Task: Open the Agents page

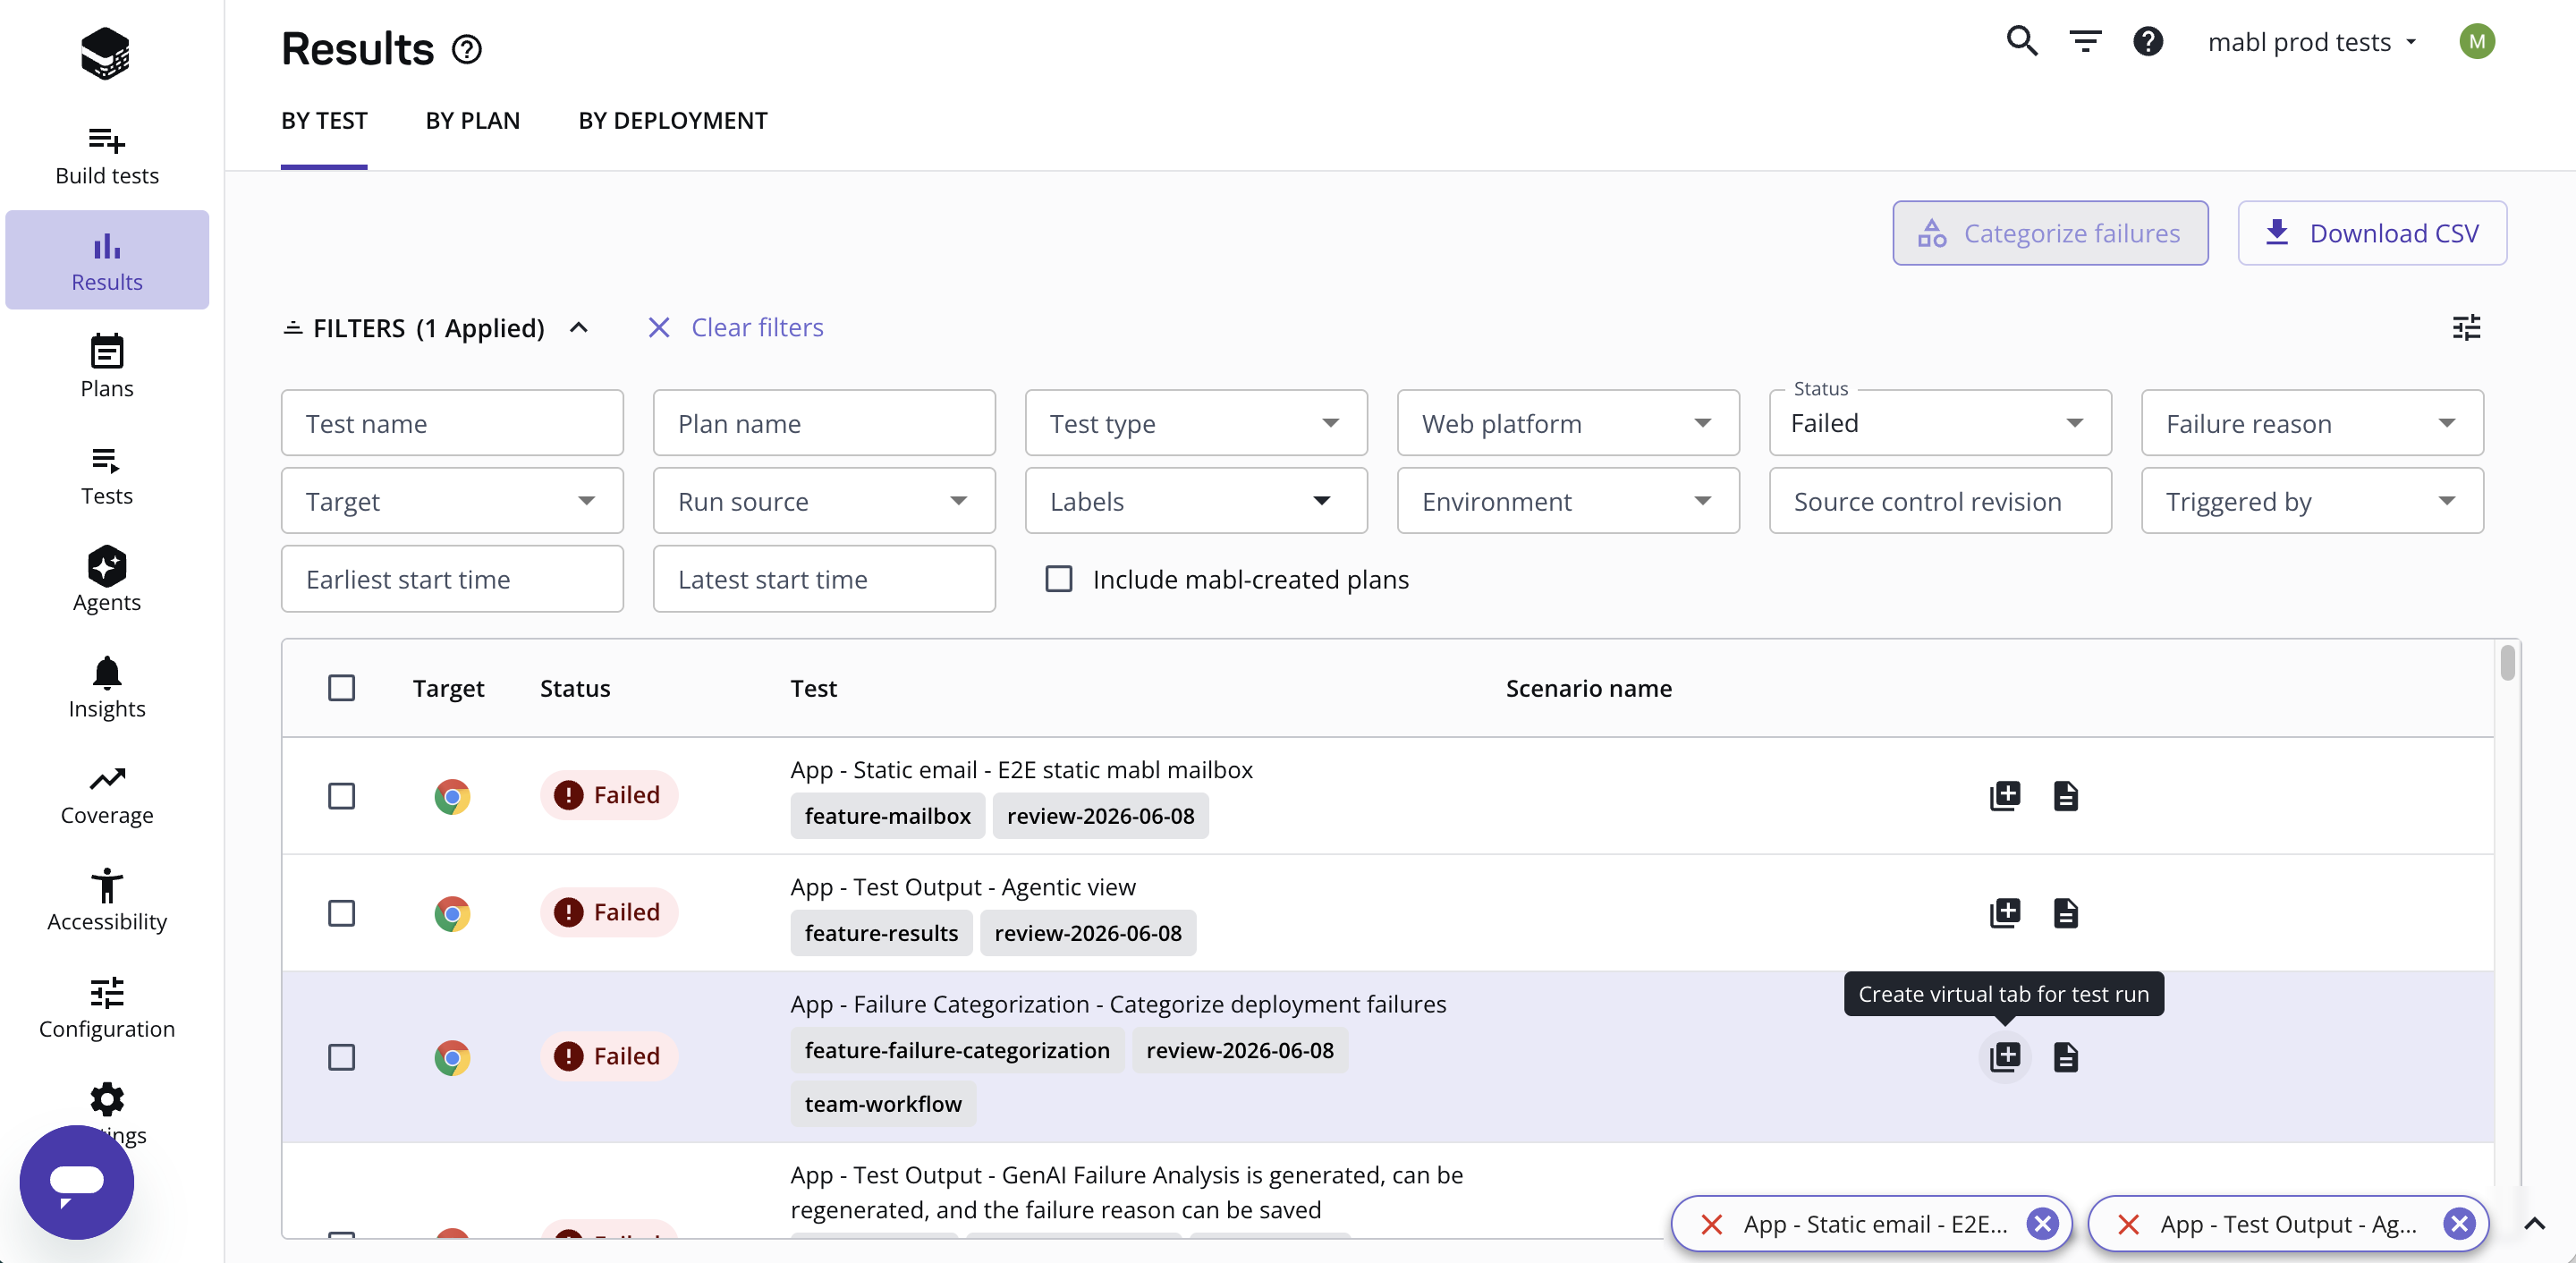Action: [x=107, y=580]
